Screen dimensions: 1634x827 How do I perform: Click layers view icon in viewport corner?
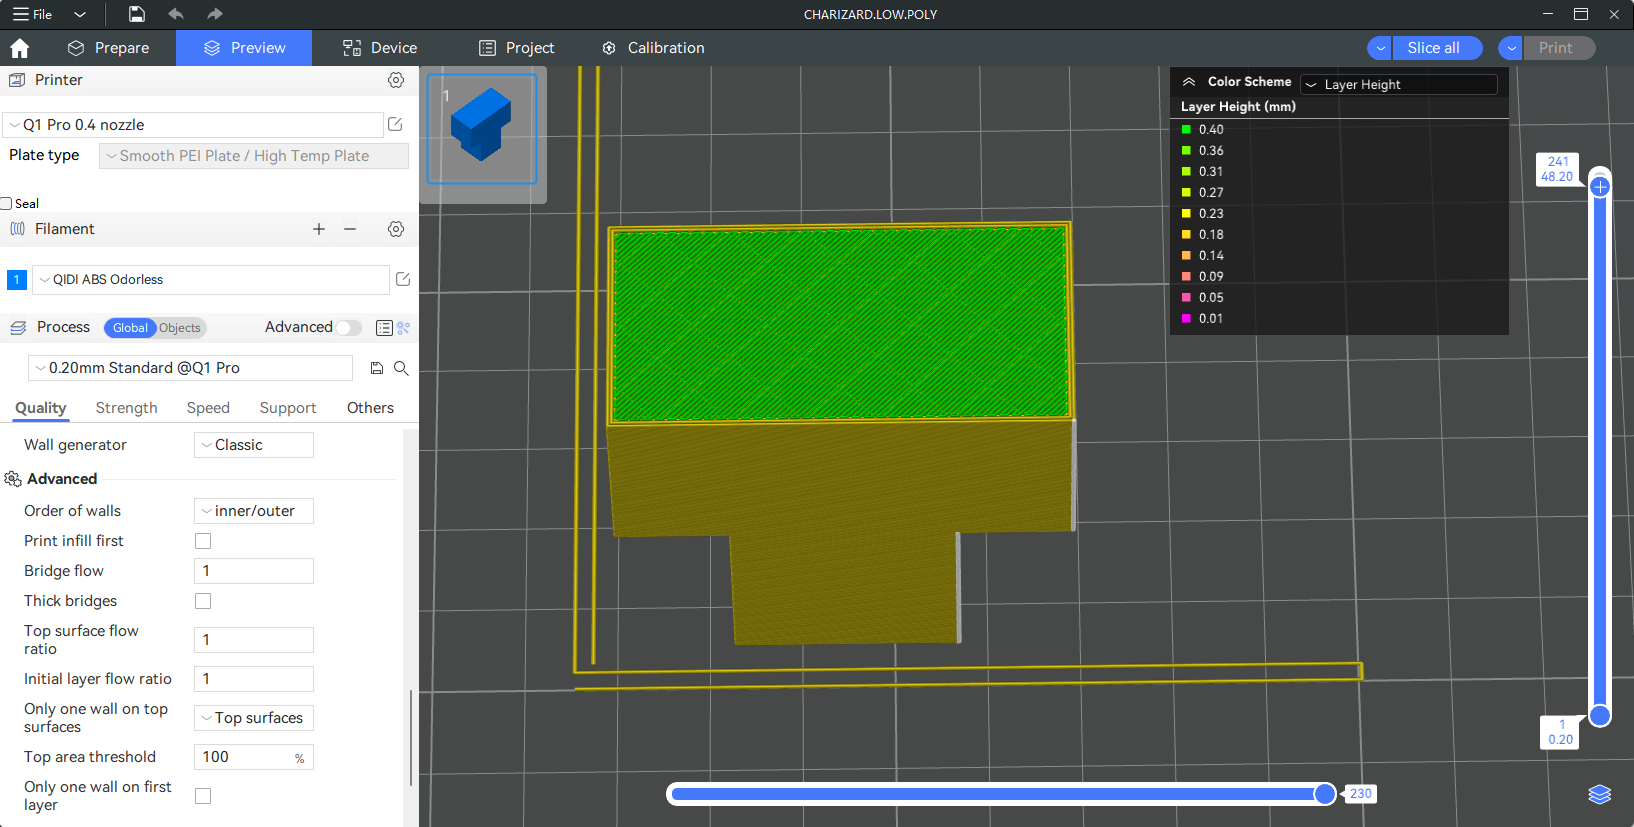[1599, 794]
